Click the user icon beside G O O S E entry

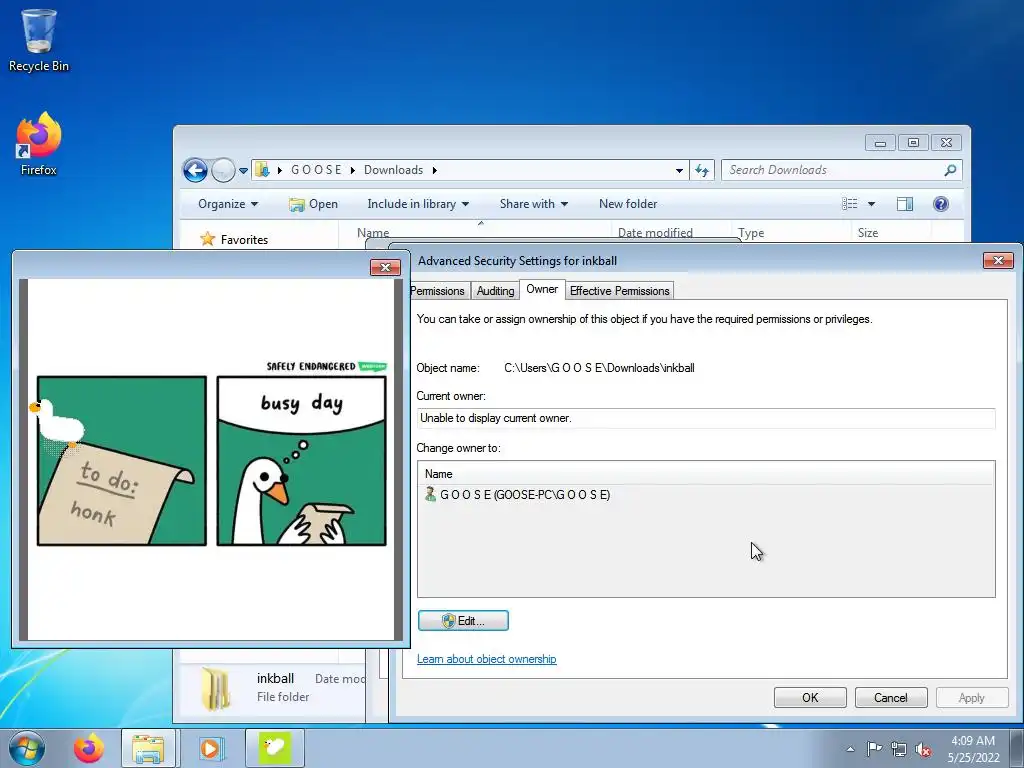[430, 494]
